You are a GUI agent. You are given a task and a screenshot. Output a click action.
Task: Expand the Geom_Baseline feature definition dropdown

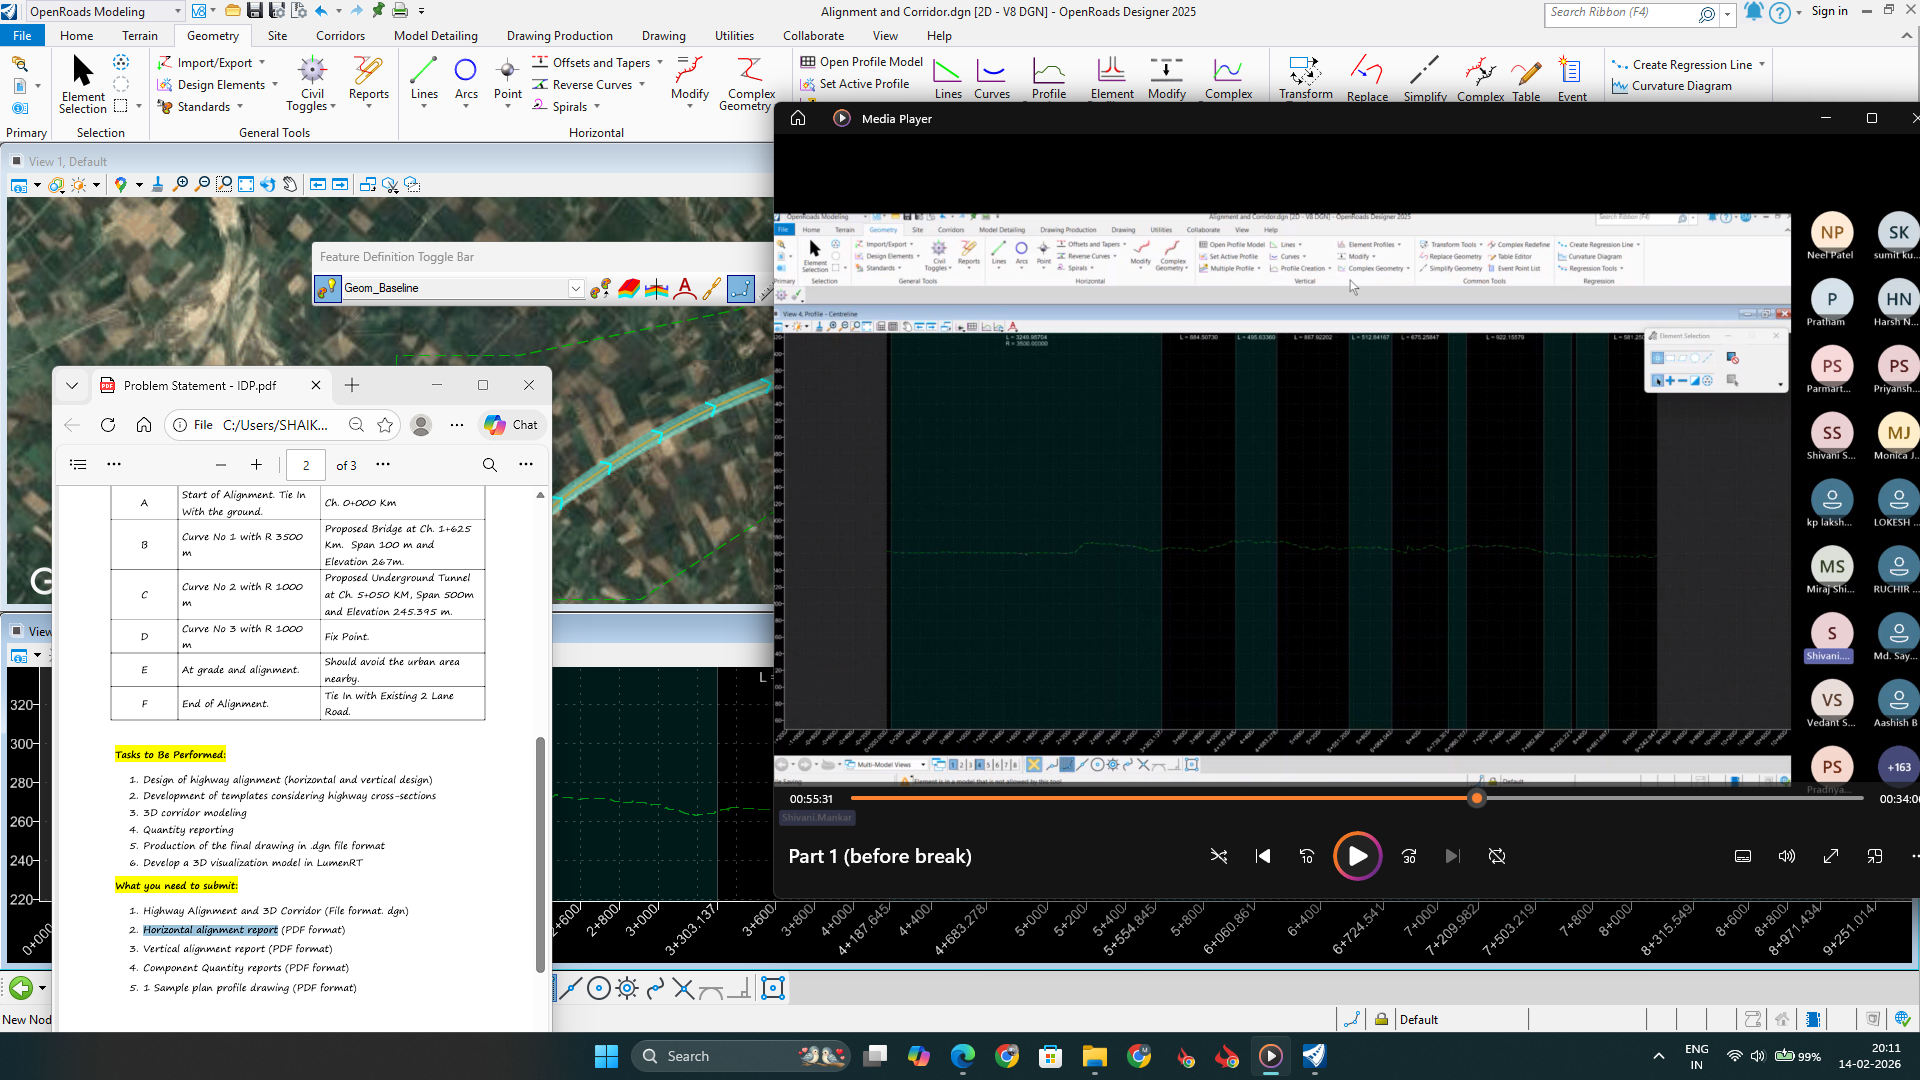click(x=576, y=289)
